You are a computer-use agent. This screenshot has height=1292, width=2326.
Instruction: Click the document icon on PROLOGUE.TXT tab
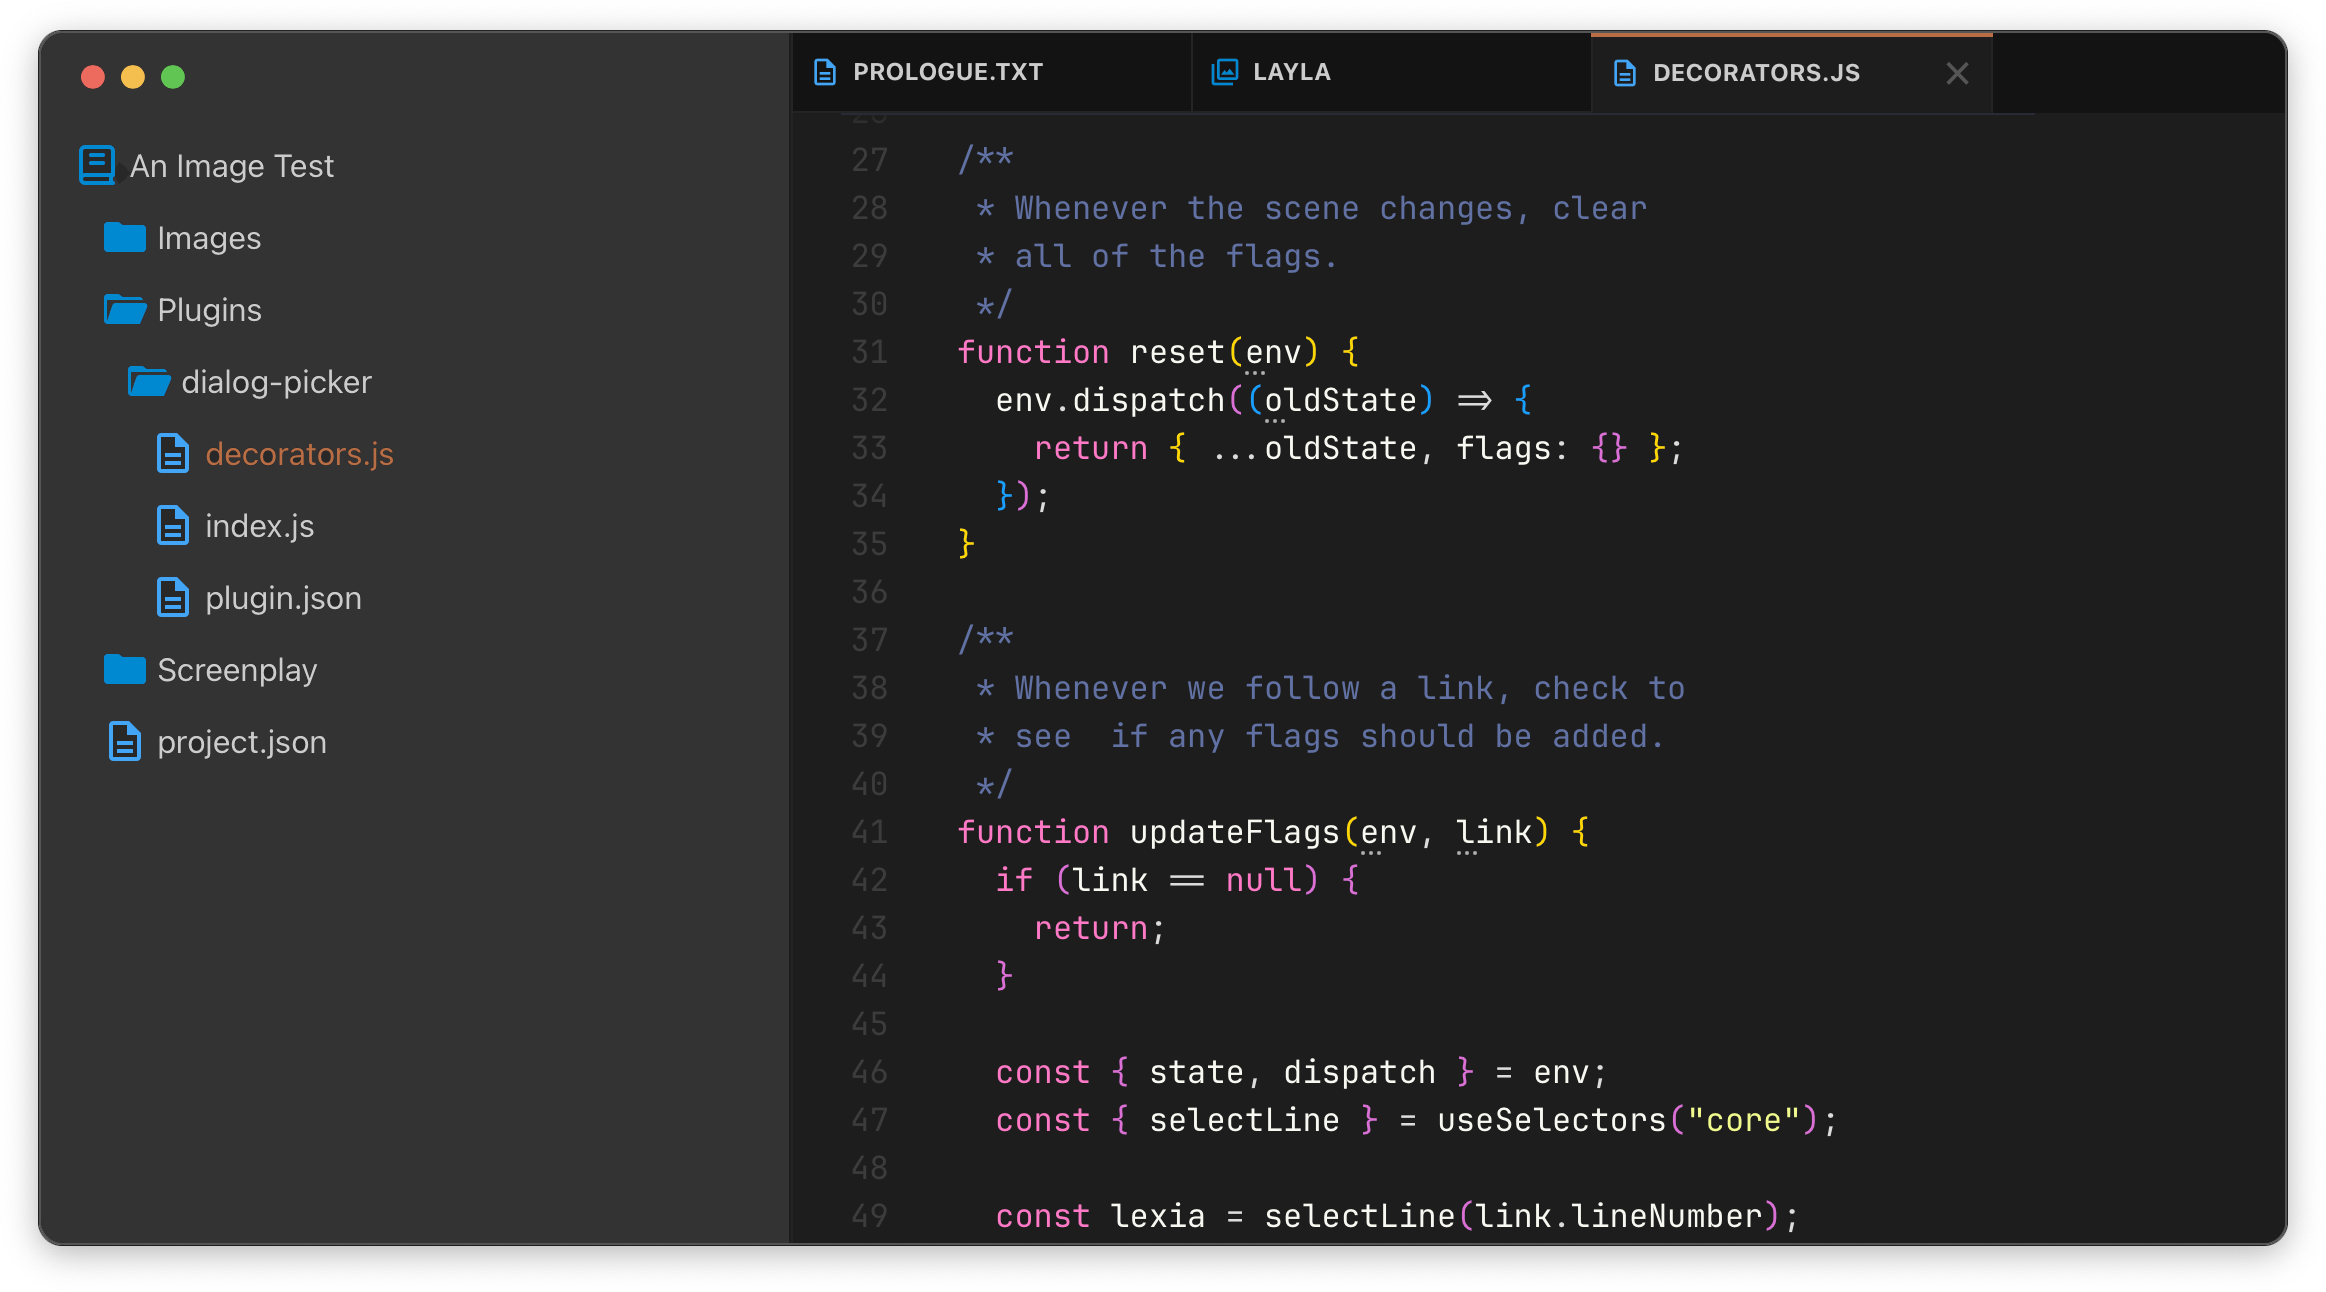click(x=825, y=72)
